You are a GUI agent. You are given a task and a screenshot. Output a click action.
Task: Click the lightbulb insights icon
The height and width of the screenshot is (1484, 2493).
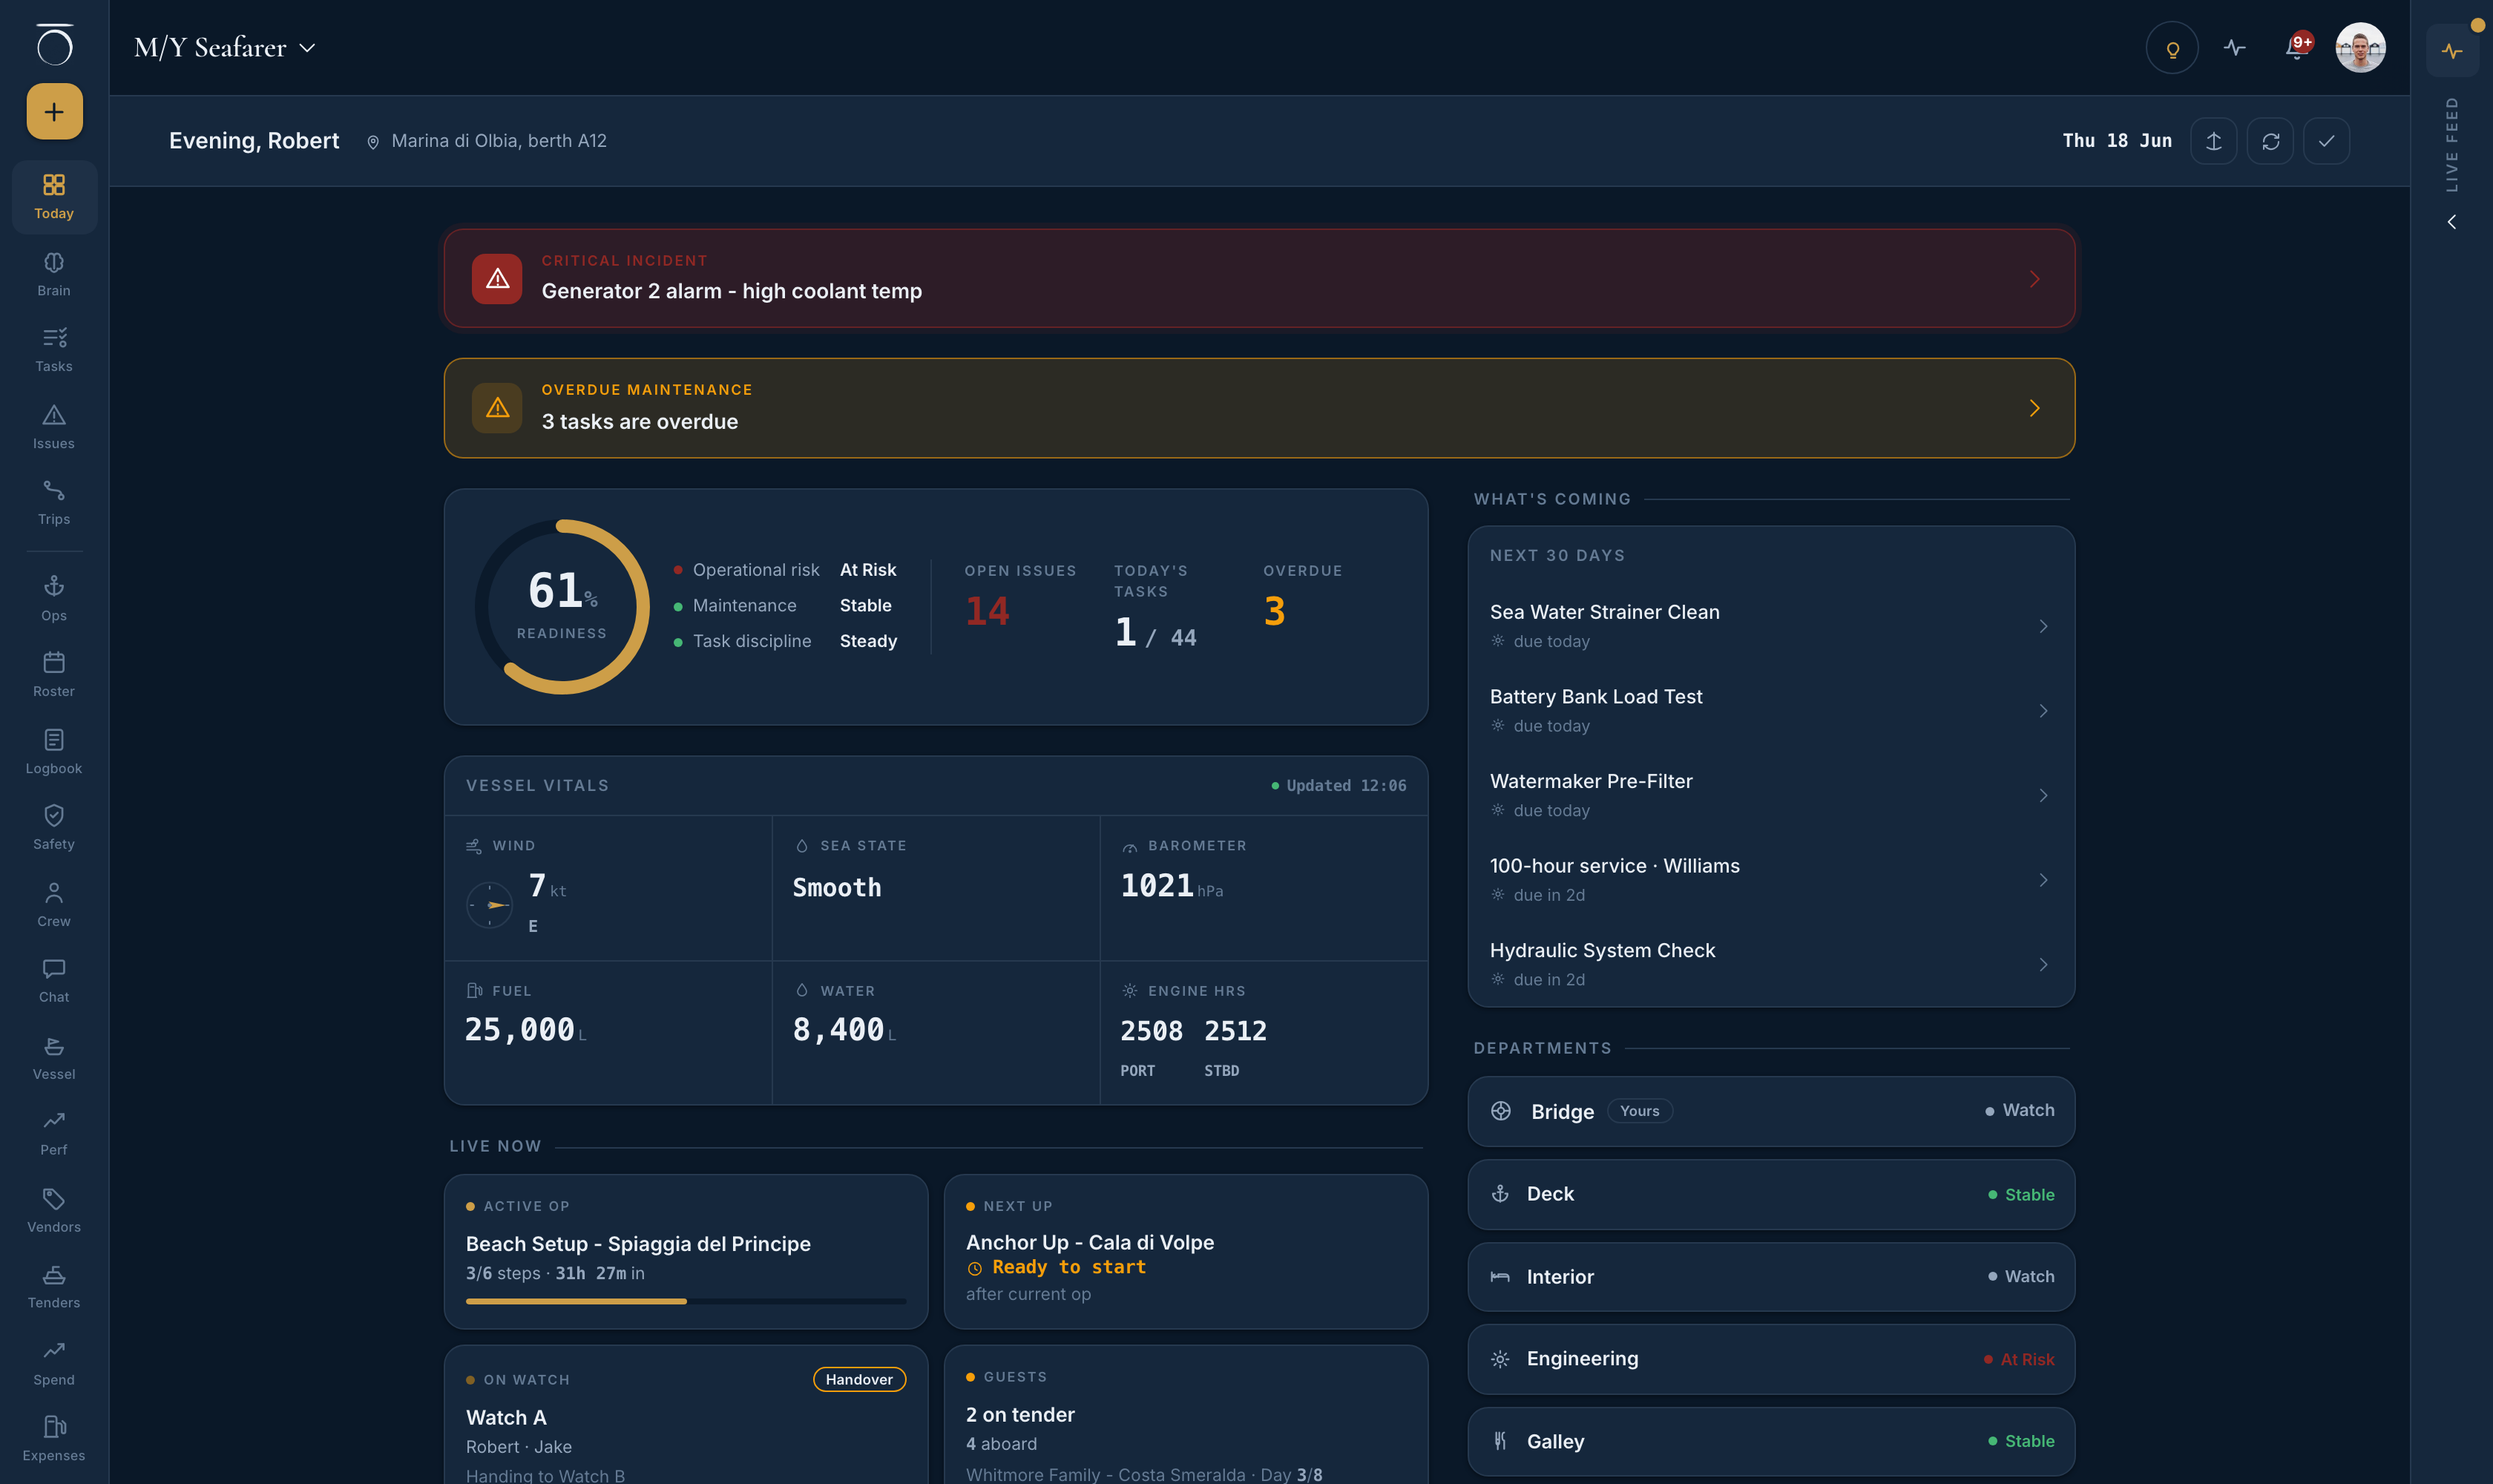click(2172, 48)
